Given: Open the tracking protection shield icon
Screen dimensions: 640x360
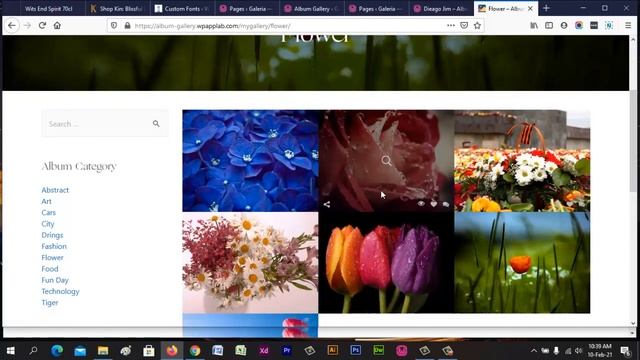Looking at the screenshot, I should (x=114, y=25).
